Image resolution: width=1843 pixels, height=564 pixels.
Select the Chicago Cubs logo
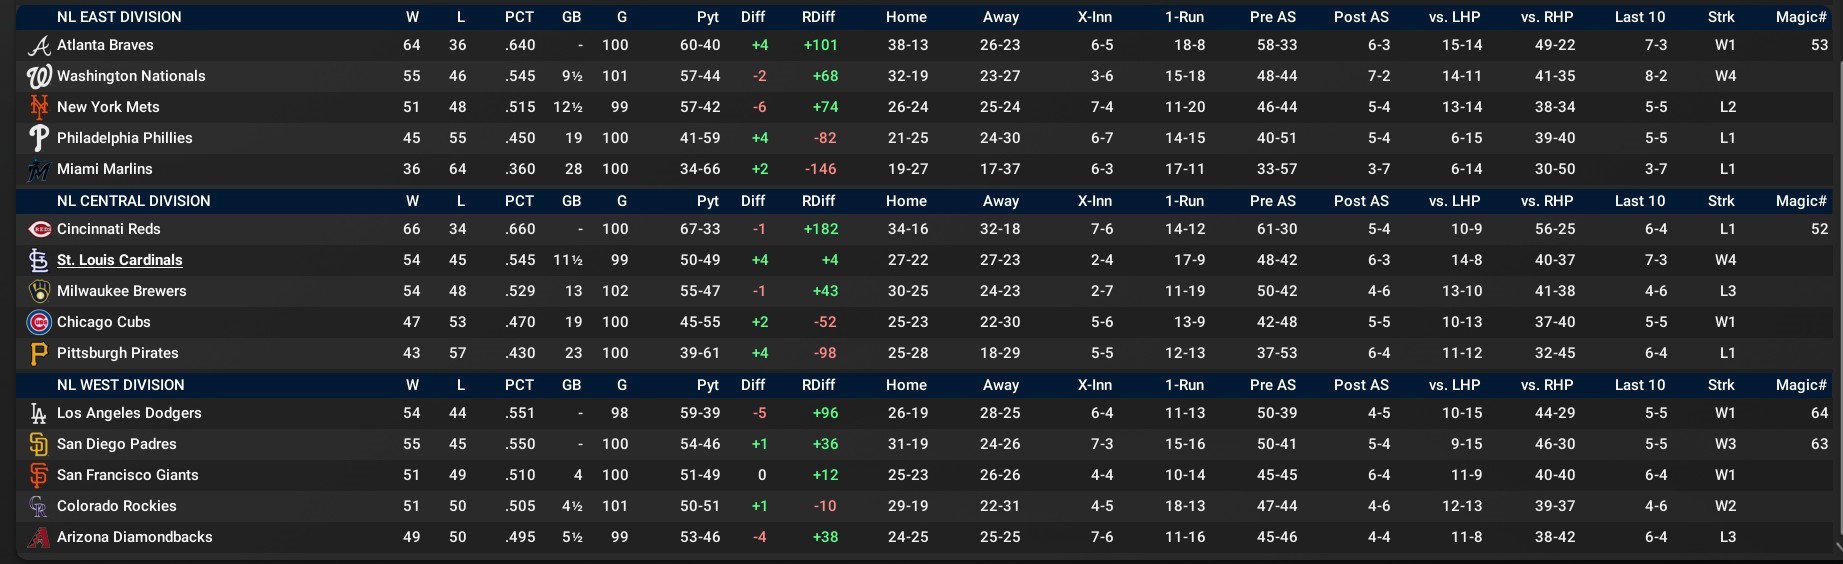[x=39, y=323]
